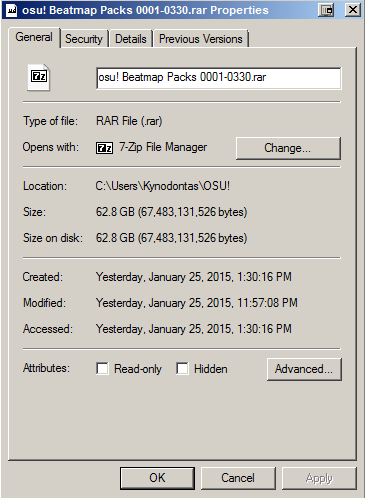This screenshot has height=498, width=365.
Task: Select the General tab
Action: (x=34, y=37)
